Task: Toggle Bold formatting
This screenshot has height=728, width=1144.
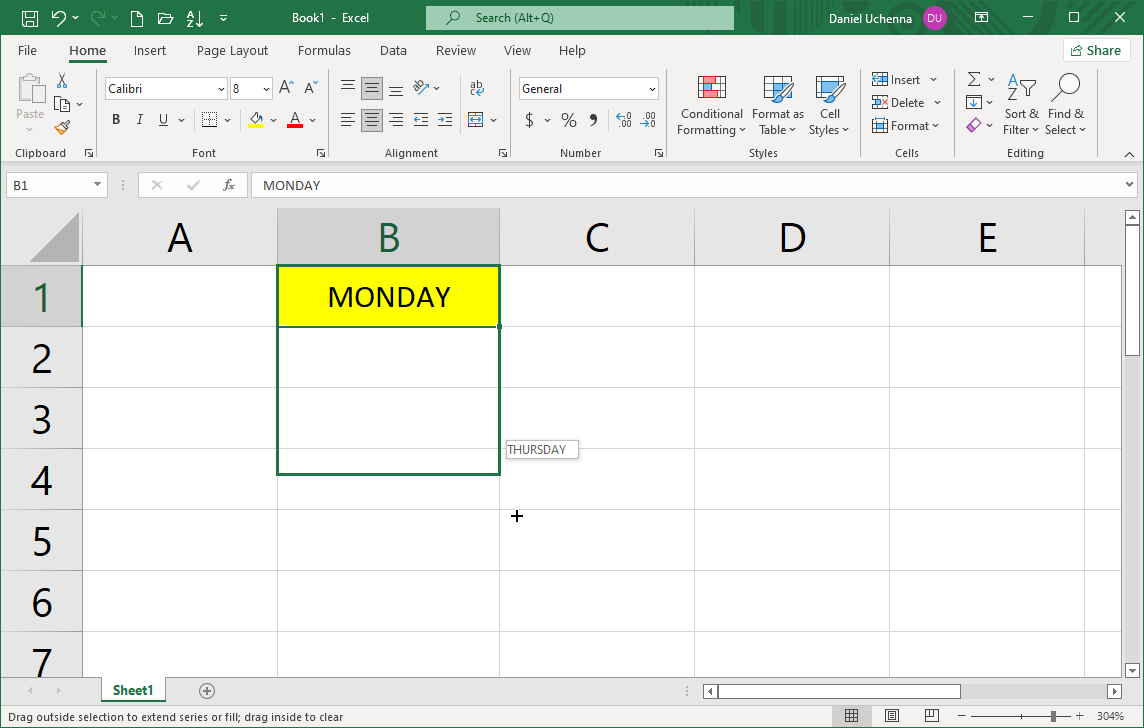Action: 116,120
